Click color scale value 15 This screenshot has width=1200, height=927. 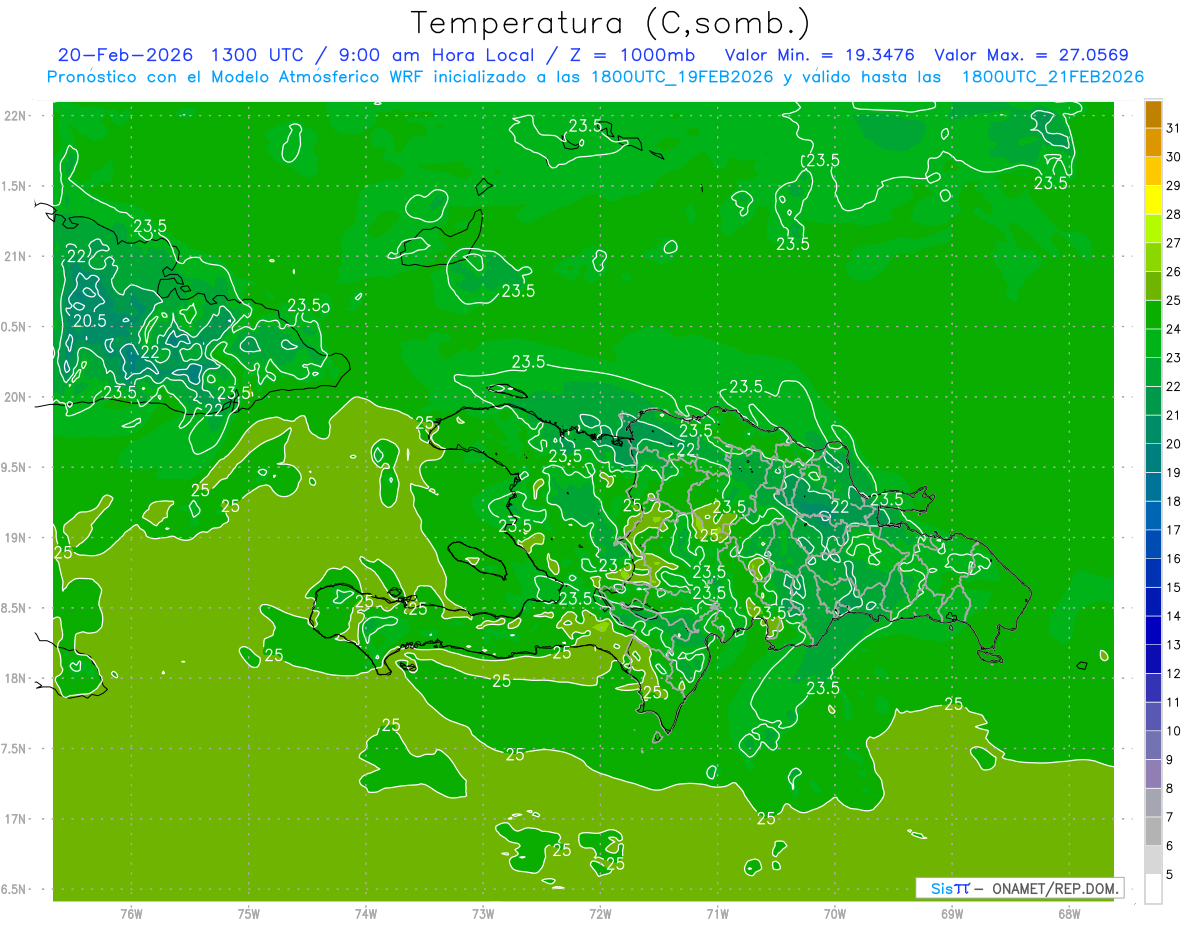point(1174,587)
